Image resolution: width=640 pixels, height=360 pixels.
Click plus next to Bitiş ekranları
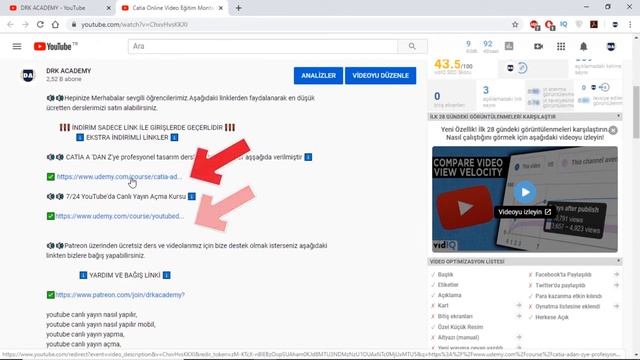[x=519, y=316]
